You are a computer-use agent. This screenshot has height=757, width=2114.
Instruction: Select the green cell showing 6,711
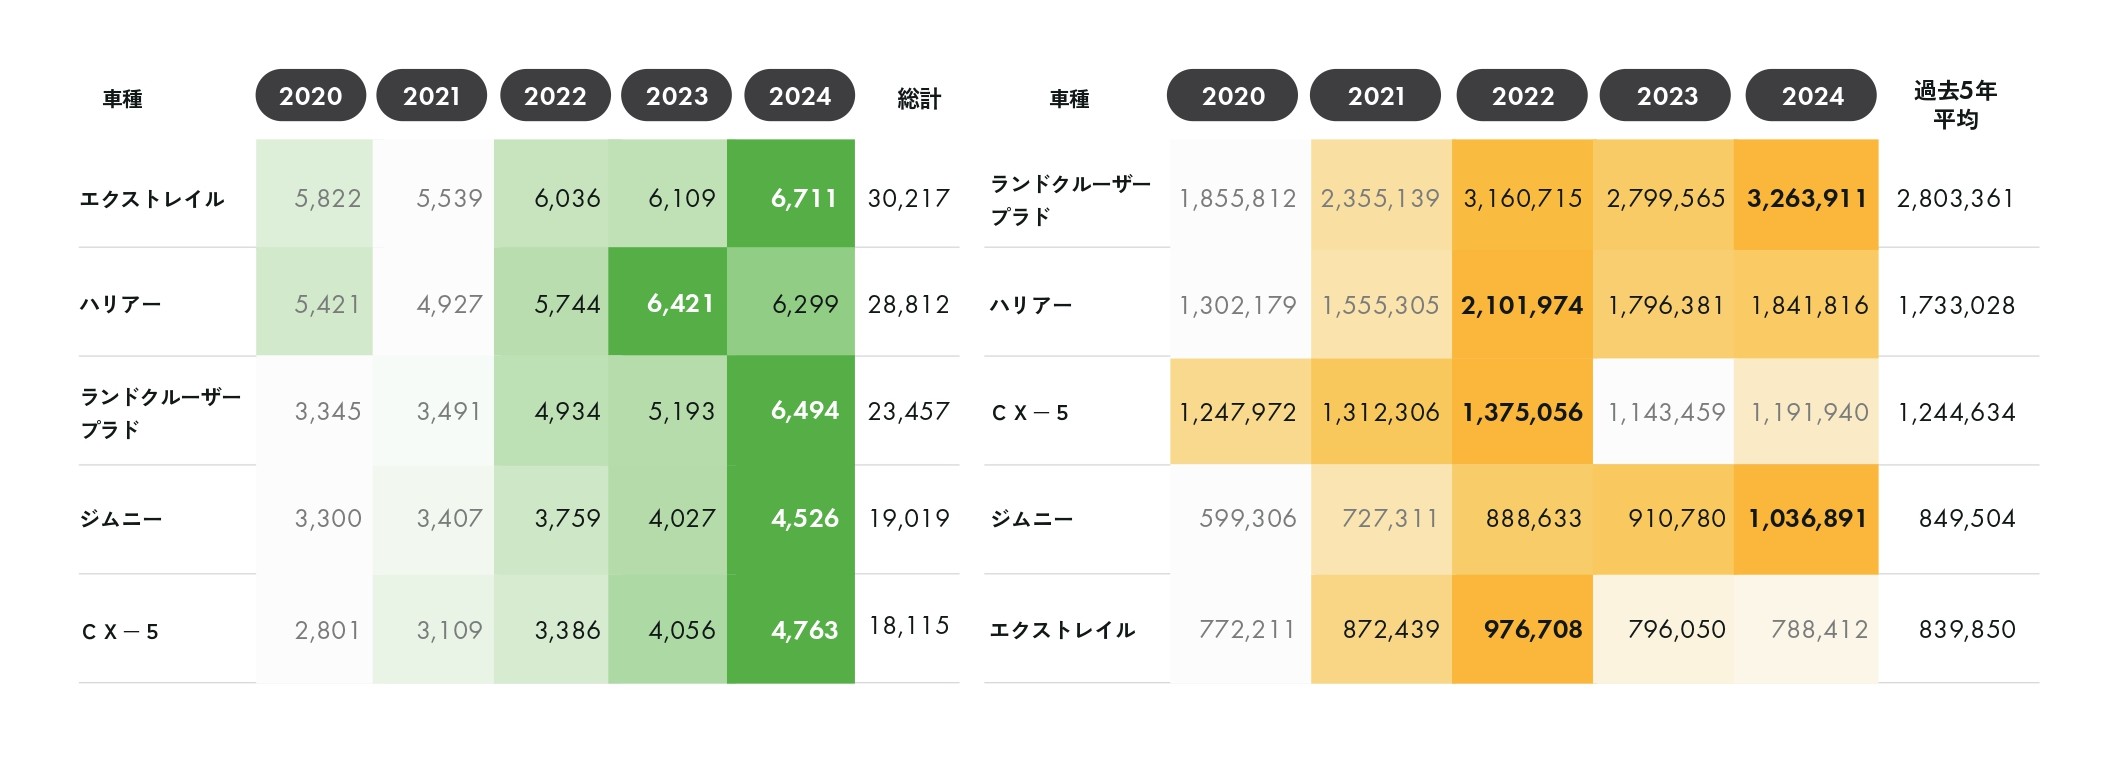[x=791, y=193]
